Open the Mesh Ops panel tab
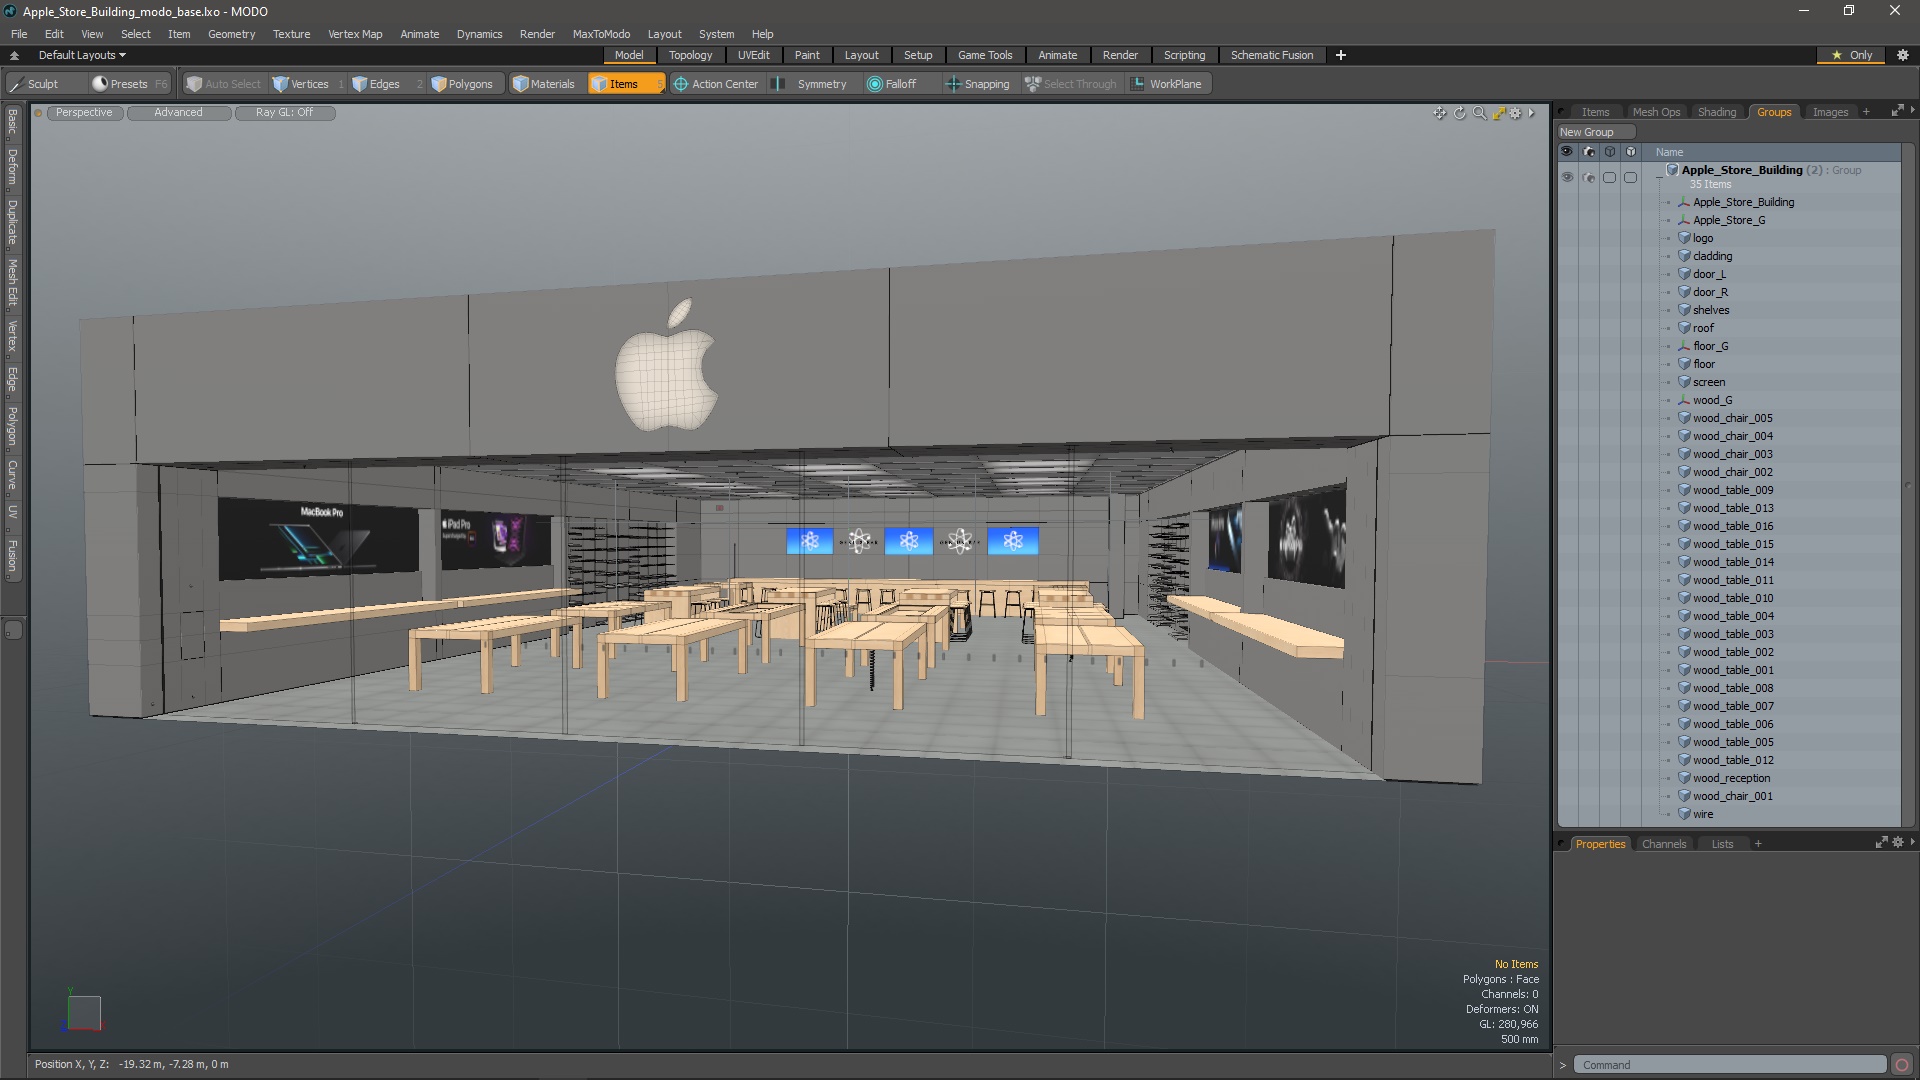The image size is (1920, 1080). pos(1656,112)
